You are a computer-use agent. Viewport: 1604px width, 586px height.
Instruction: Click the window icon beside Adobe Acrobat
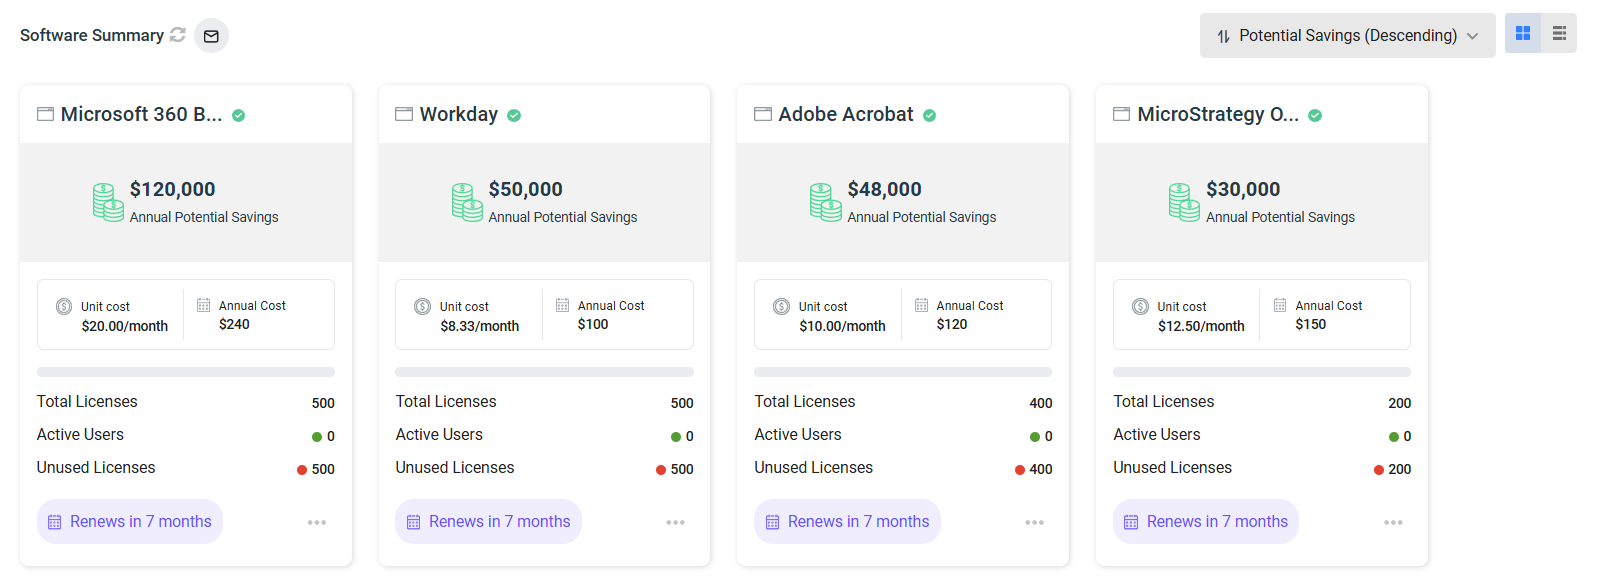click(x=763, y=114)
